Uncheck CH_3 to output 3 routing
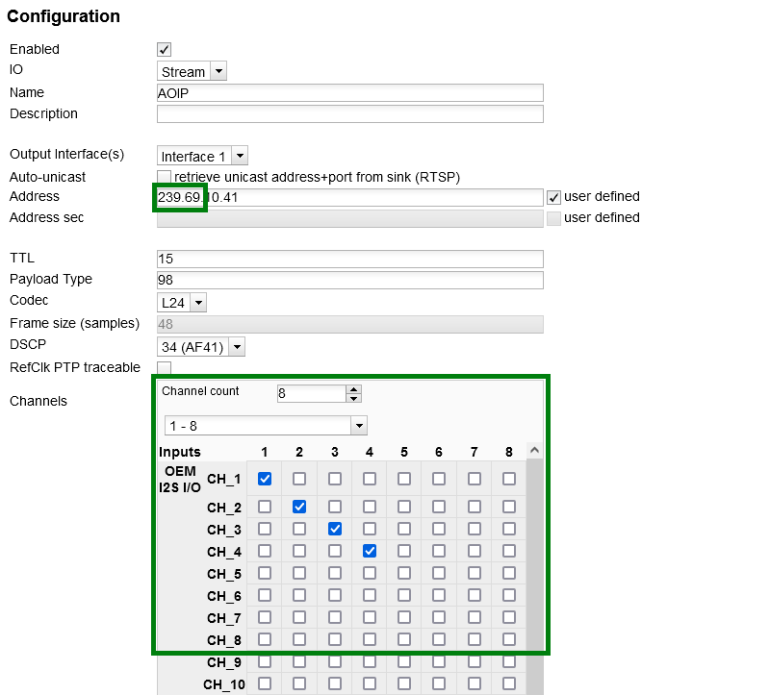 tap(335, 528)
